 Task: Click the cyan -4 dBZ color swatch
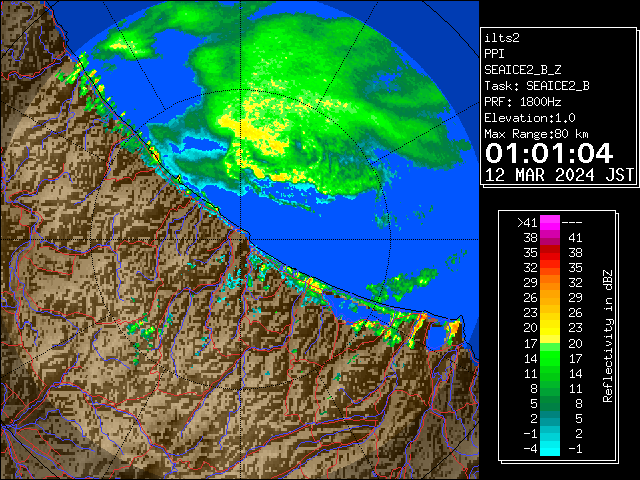pyautogui.click(x=550, y=449)
